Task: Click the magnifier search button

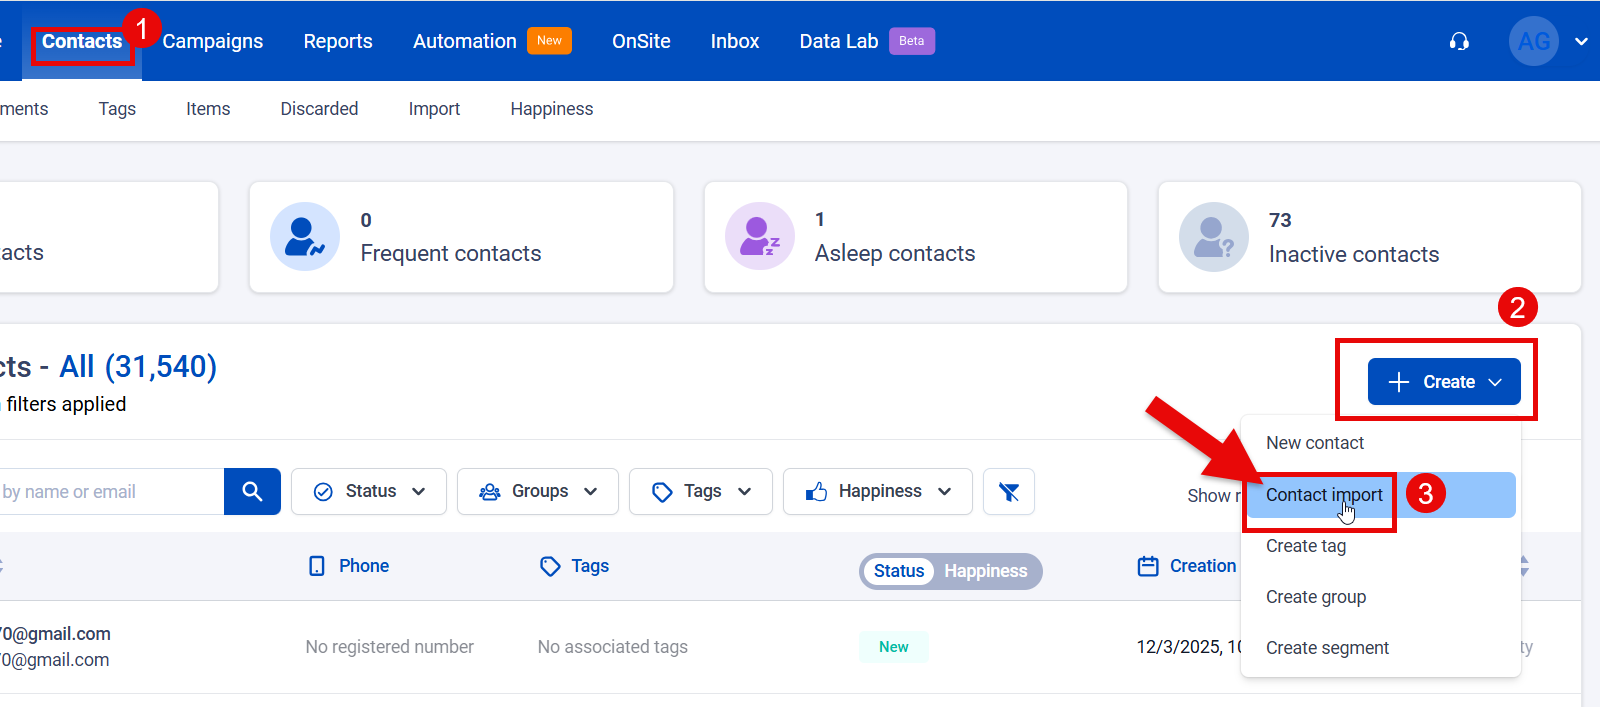Action: 252,491
